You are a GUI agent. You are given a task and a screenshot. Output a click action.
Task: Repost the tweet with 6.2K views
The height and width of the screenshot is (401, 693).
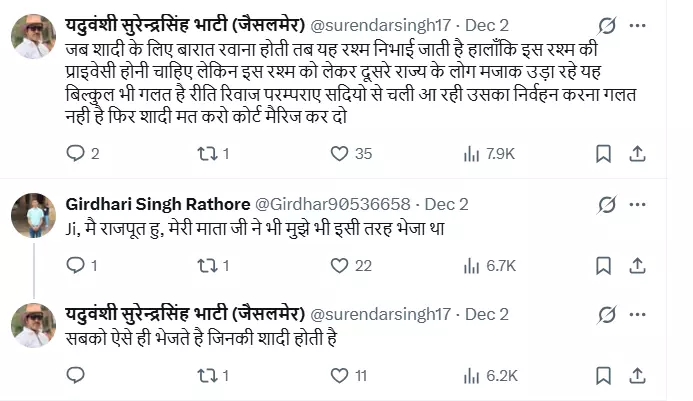[x=206, y=376]
